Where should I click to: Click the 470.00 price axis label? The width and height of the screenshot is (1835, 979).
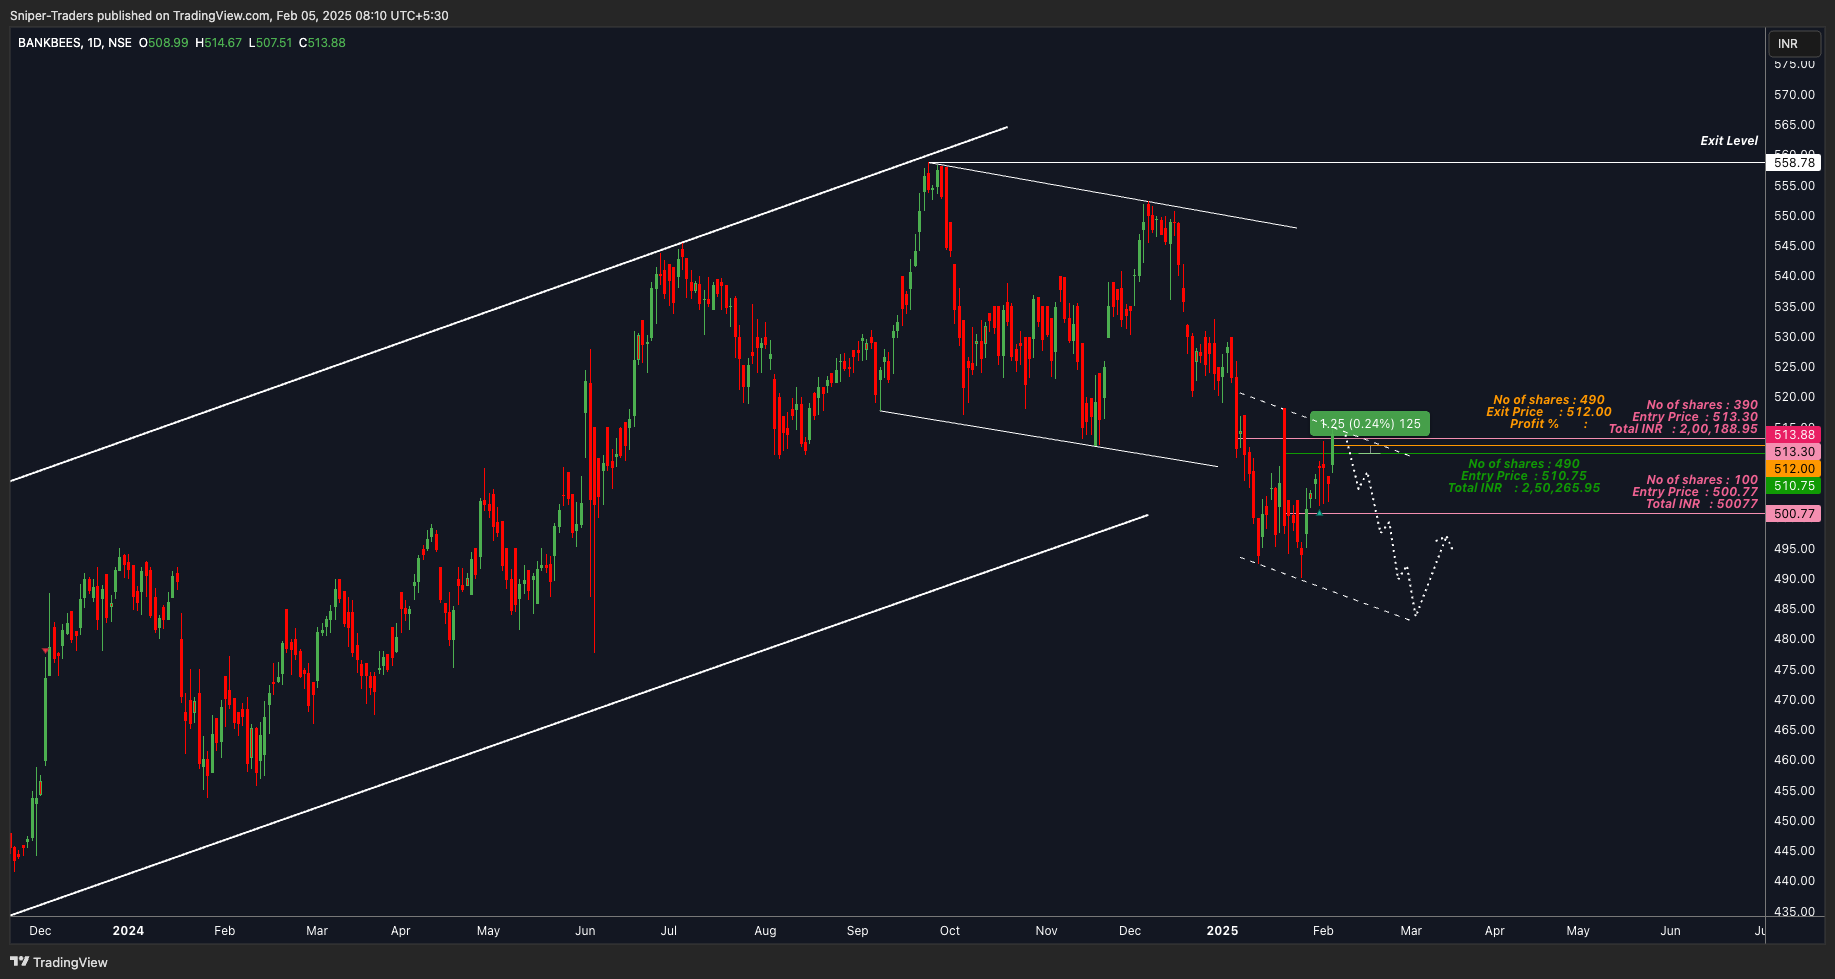click(x=1794, y=700)
